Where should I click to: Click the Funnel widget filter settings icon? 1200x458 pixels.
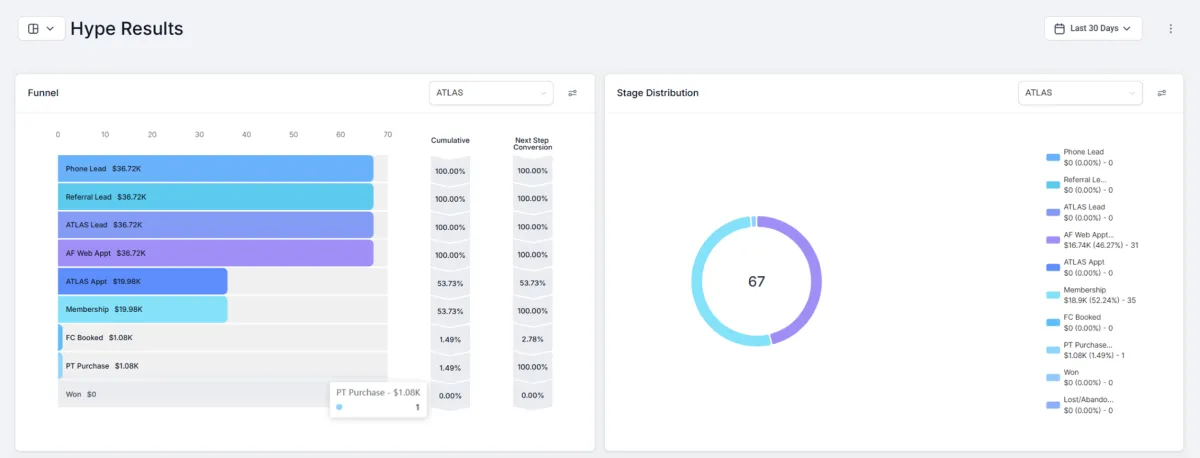573,93
